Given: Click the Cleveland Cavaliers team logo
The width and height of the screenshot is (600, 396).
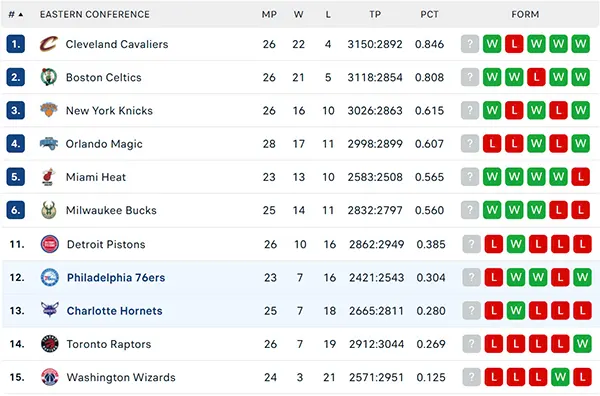Looking at the screenshot, I should (49, 44).
